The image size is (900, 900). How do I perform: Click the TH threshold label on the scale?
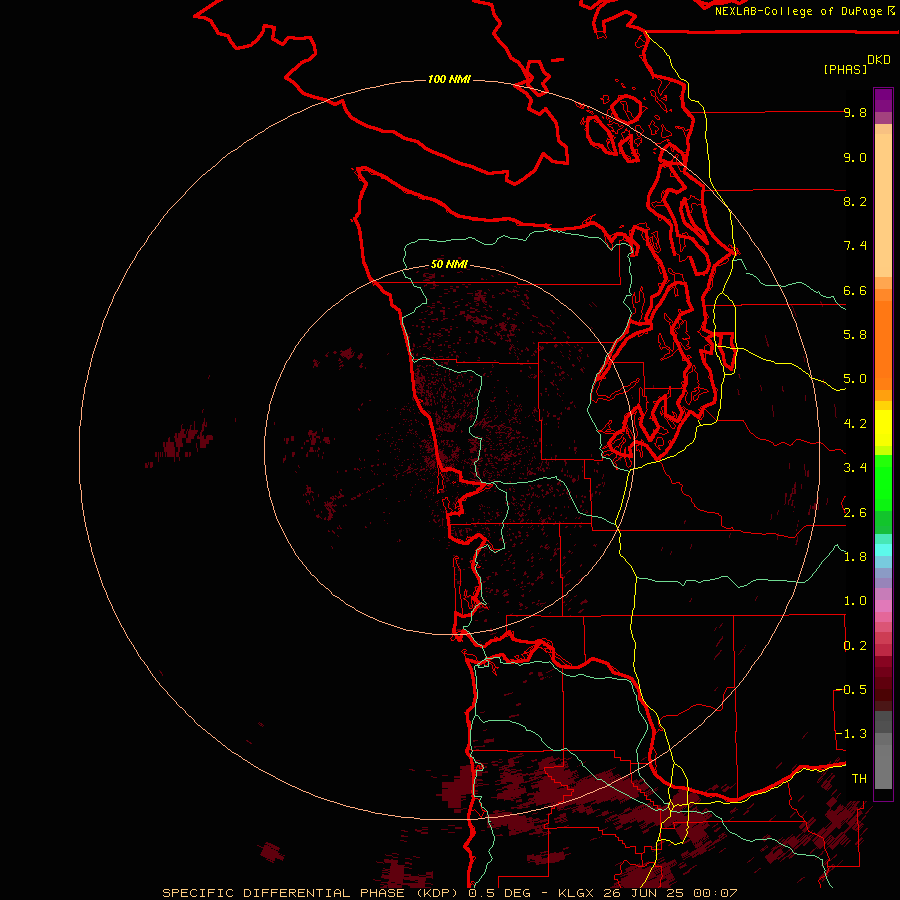tap(859, 779)
